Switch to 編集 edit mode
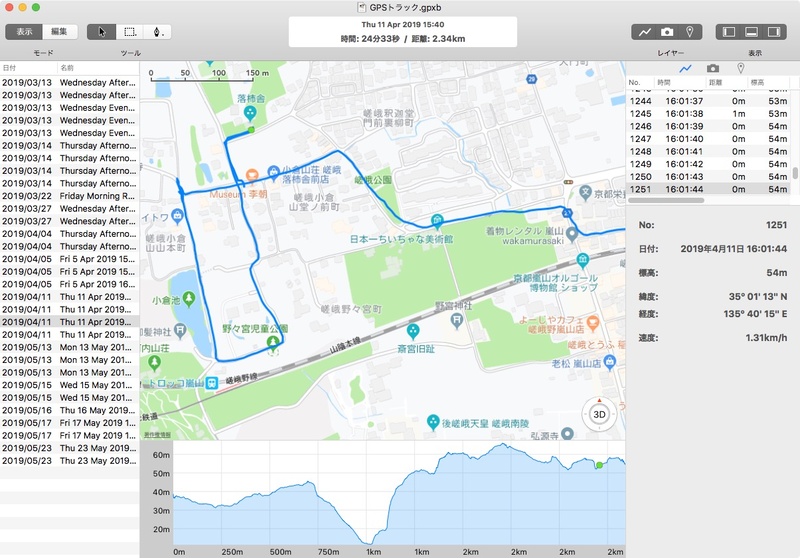 pos(60,32)
